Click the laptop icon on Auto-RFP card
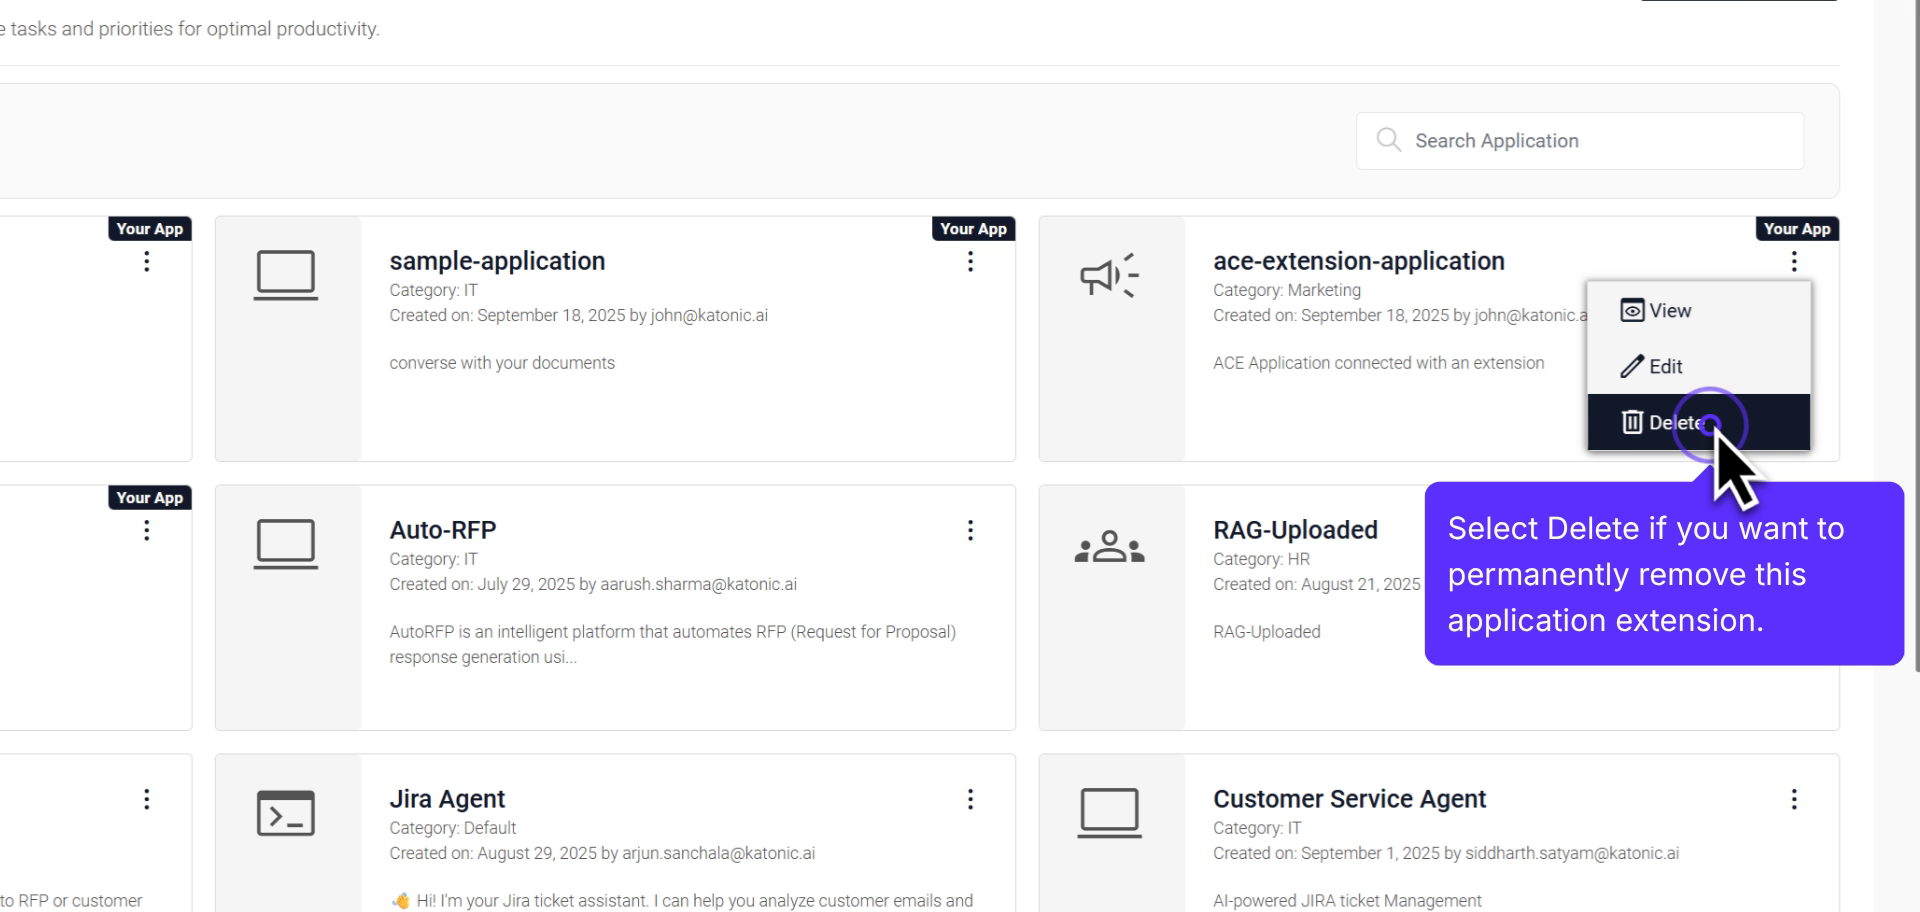1920x912 pixels. 287,543
